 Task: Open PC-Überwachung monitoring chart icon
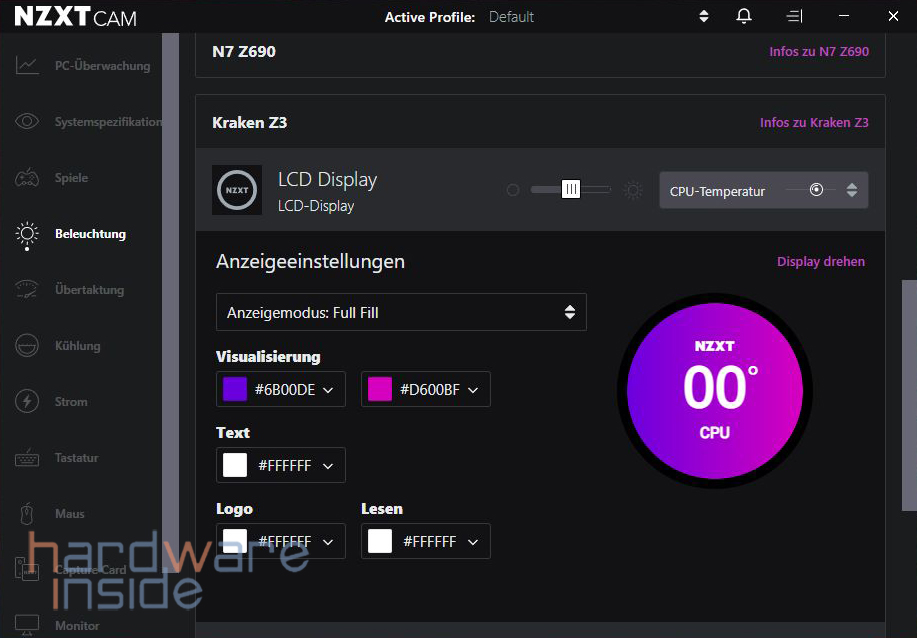27,65
